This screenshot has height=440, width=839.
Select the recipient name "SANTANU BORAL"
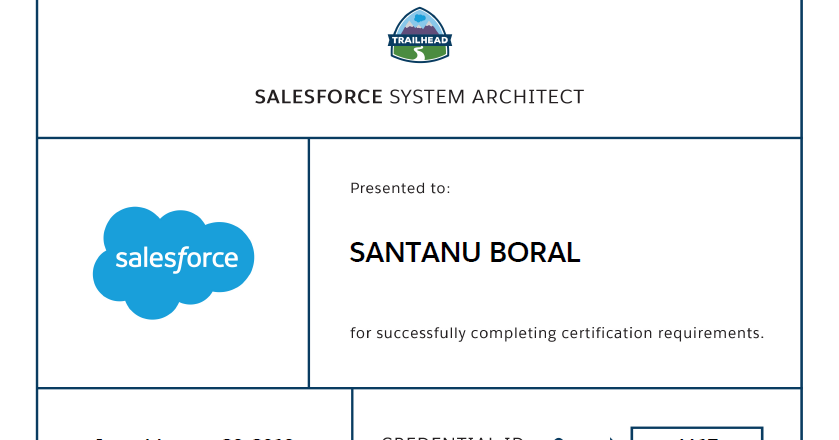465,253
